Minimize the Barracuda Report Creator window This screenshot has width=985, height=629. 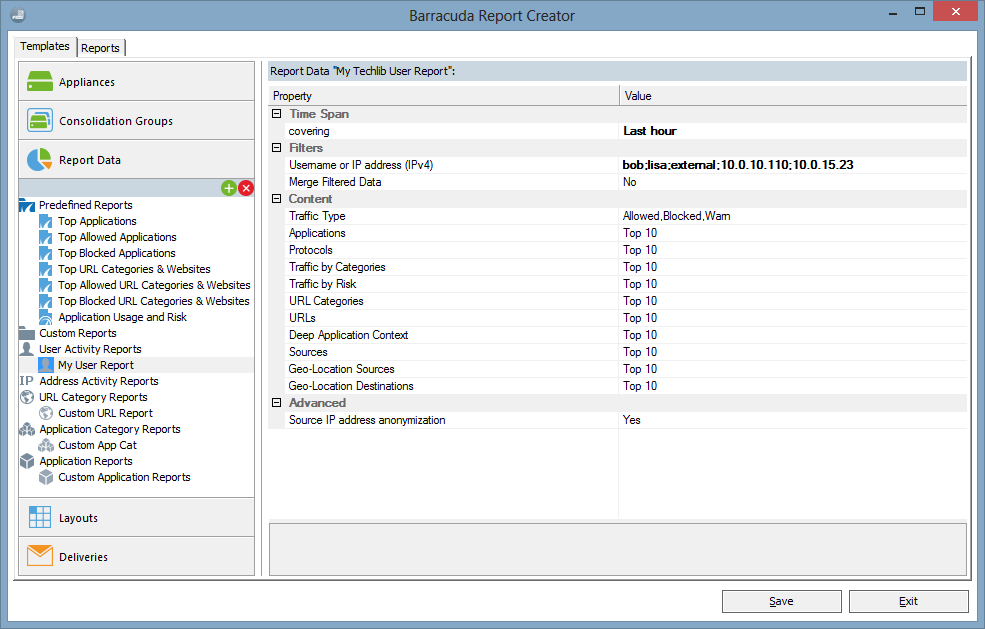pos(893,12)
